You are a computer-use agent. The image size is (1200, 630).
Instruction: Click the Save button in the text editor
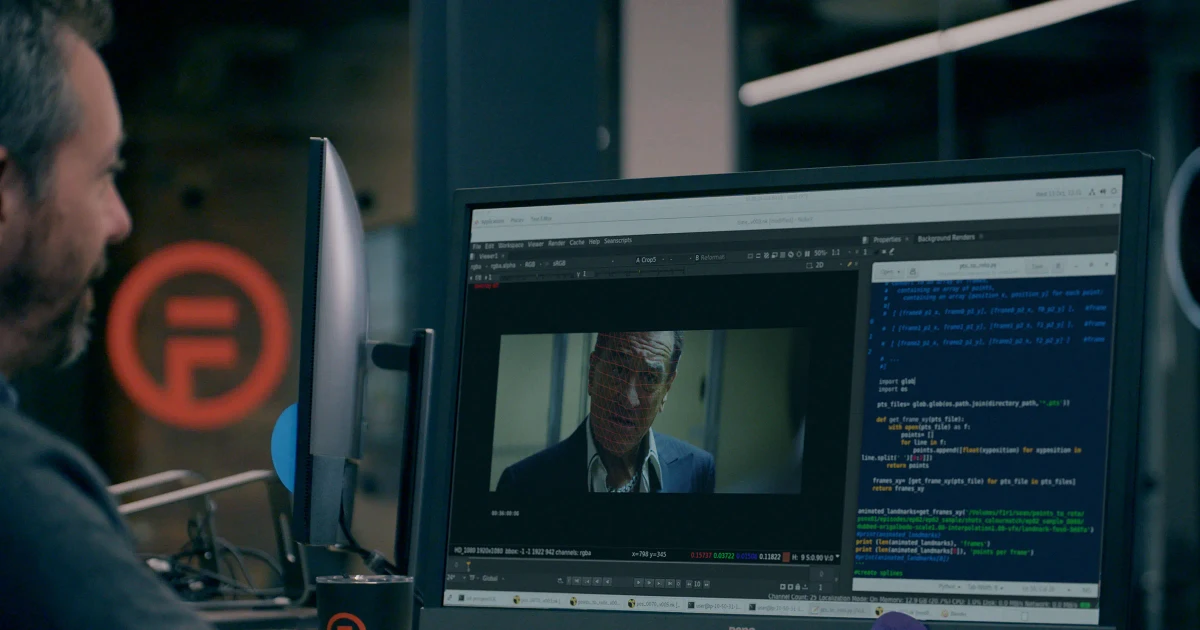[1036, 266]
